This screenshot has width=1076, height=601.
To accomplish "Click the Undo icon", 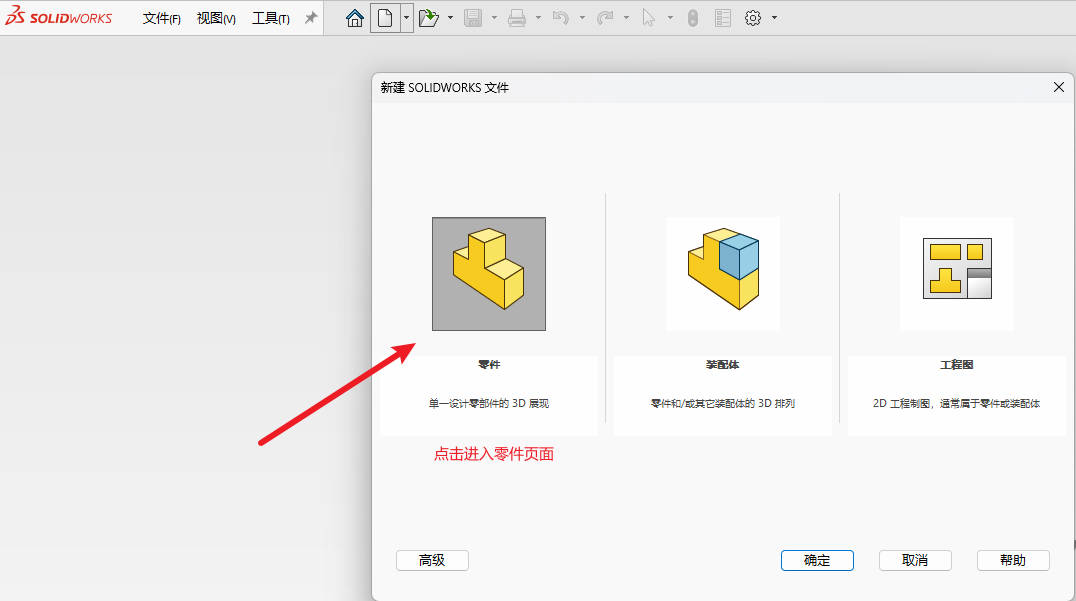I will tap(561, 18).
